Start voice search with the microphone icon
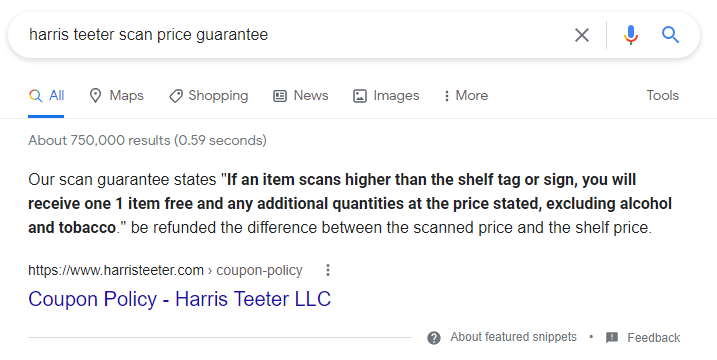The image size is (717, 360). [x=631, y=35]
